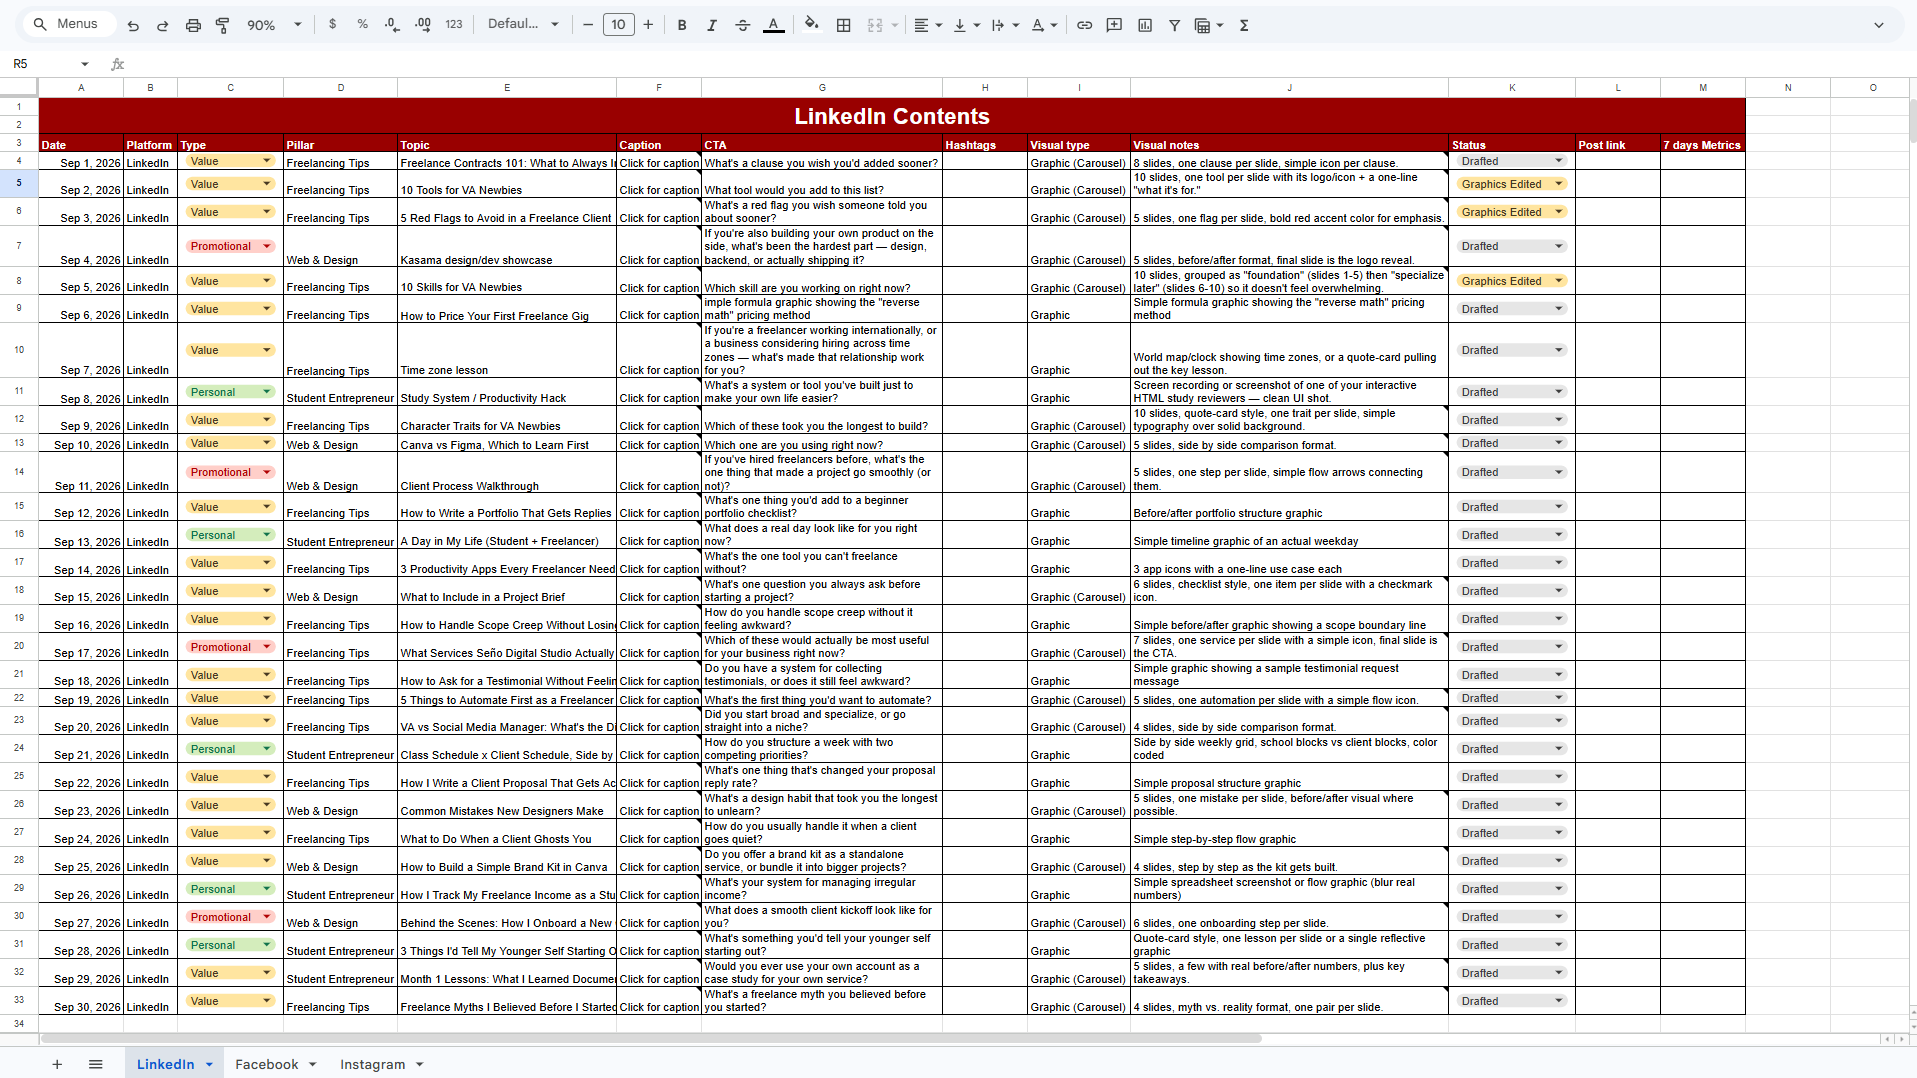Open the Instagram tab options arrow
The image size is (1917, 1078).
point(420,1064)
